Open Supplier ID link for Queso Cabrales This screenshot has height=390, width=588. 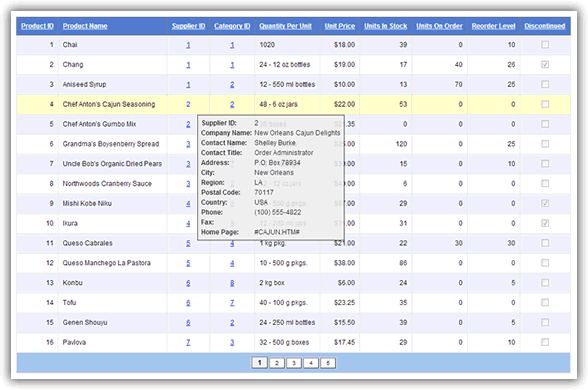188,243
